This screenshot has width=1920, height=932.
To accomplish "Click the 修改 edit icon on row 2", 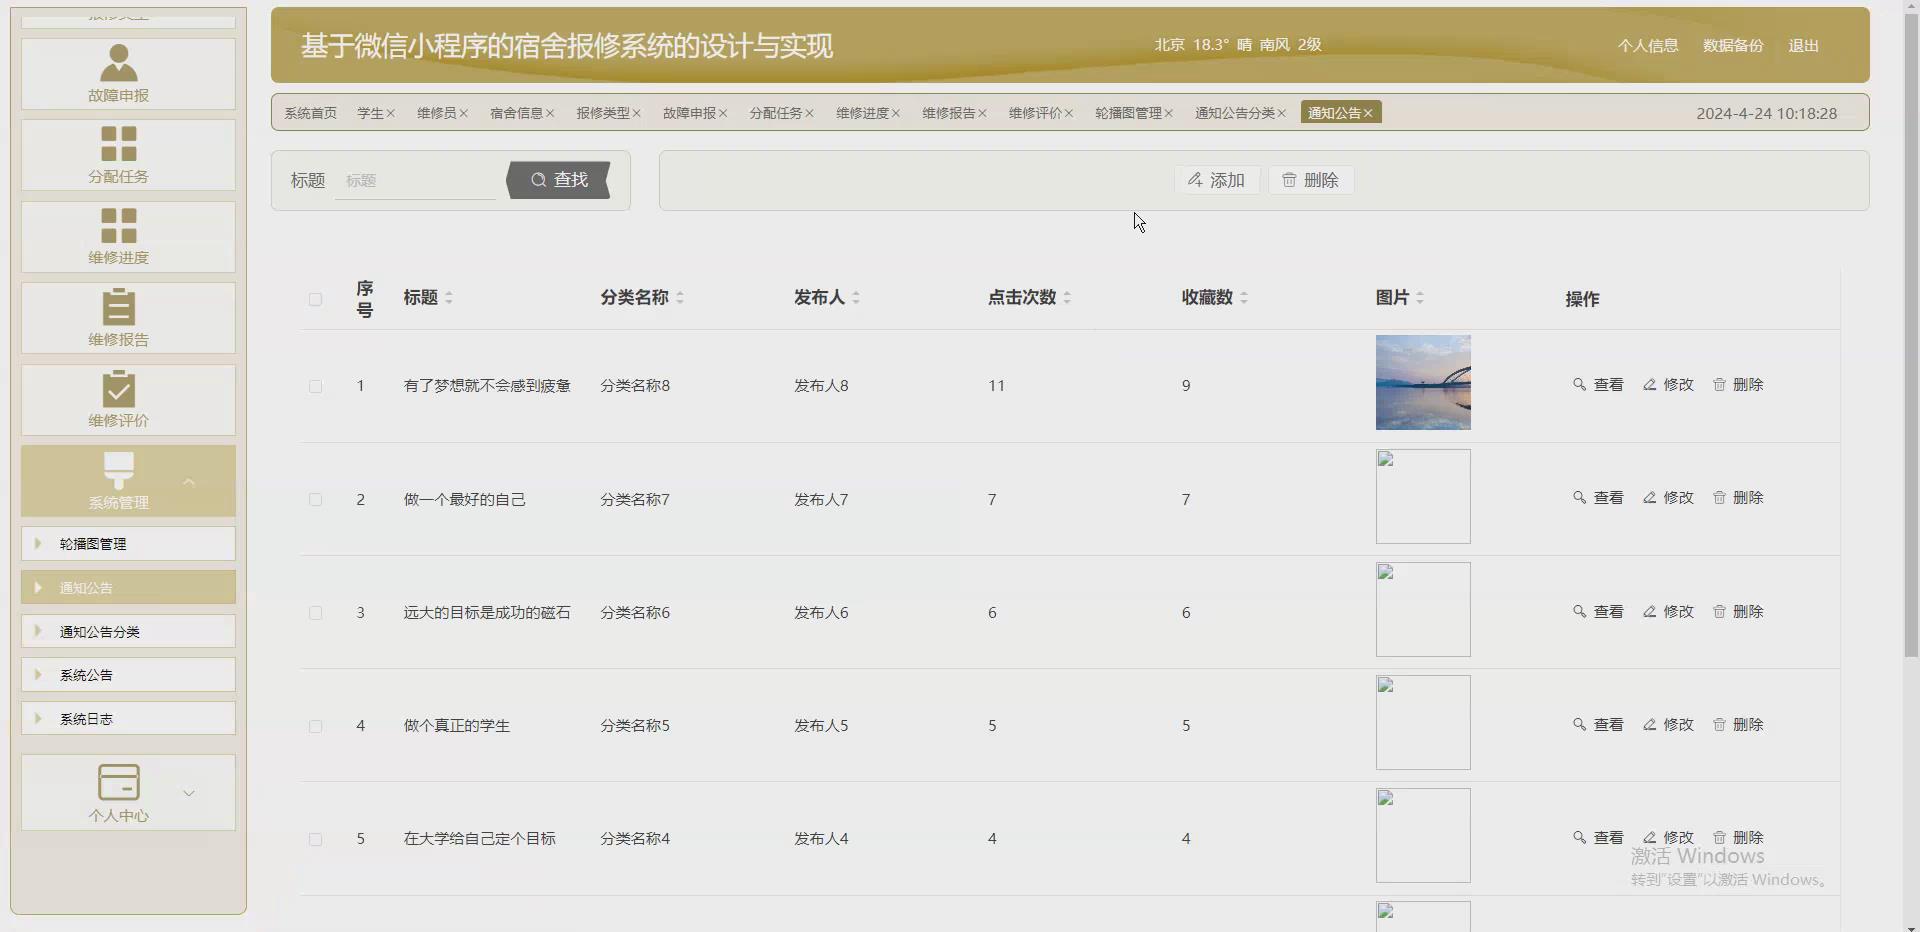I will 1650,498.
